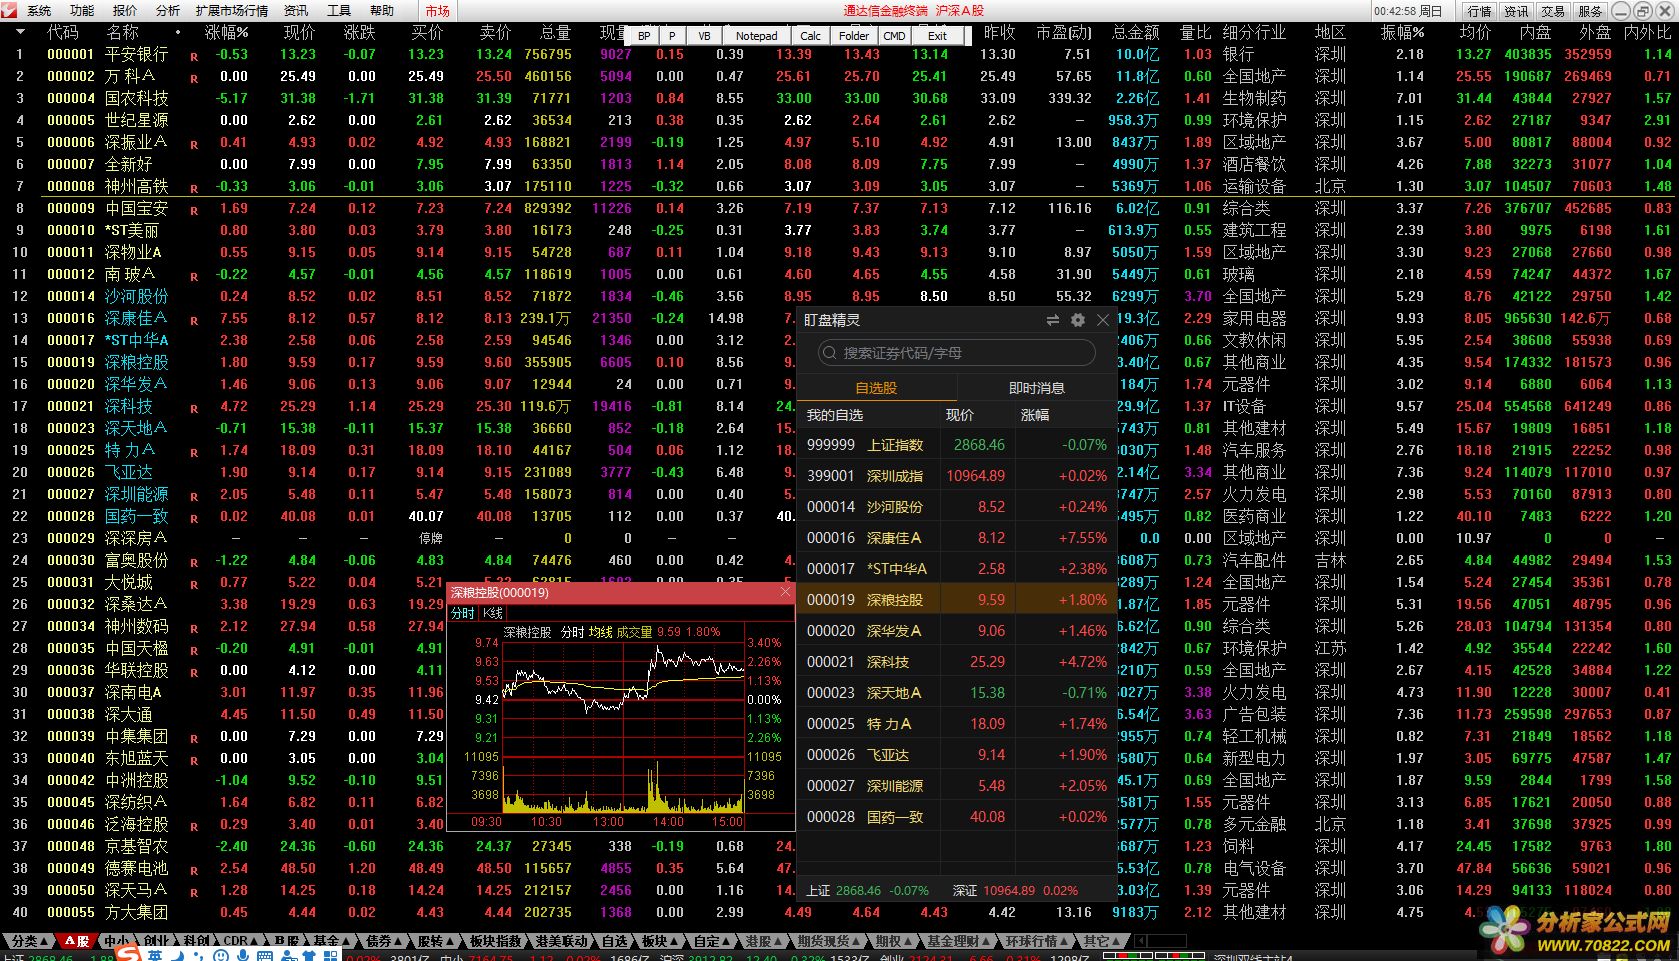Click R marker beside 国药一致 row
The image size is (1679, 961).
tap(194, 519)
